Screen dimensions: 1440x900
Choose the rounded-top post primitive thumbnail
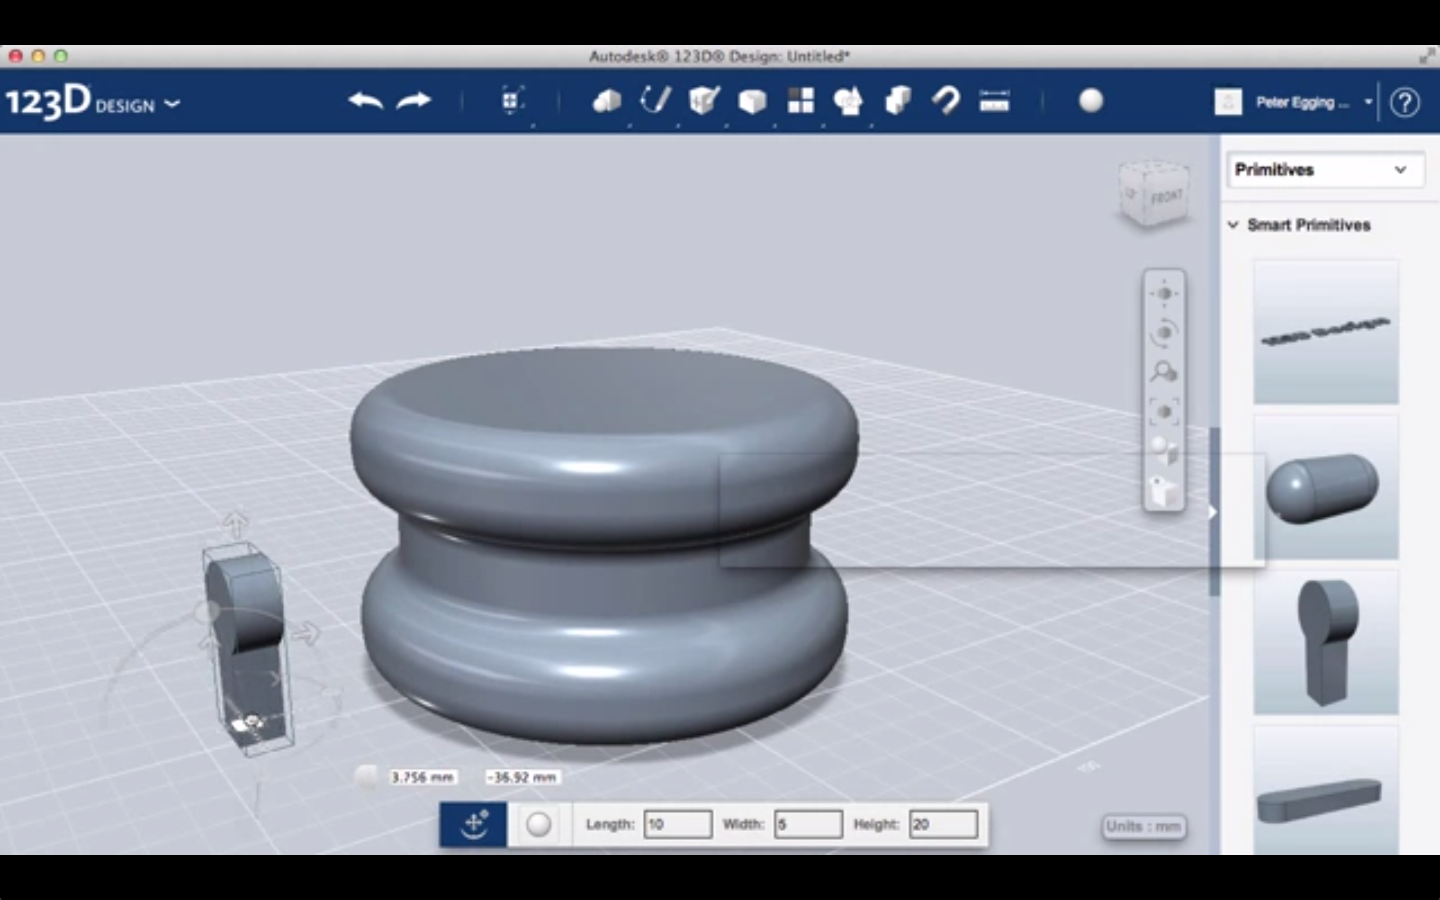coord(1326,642)
